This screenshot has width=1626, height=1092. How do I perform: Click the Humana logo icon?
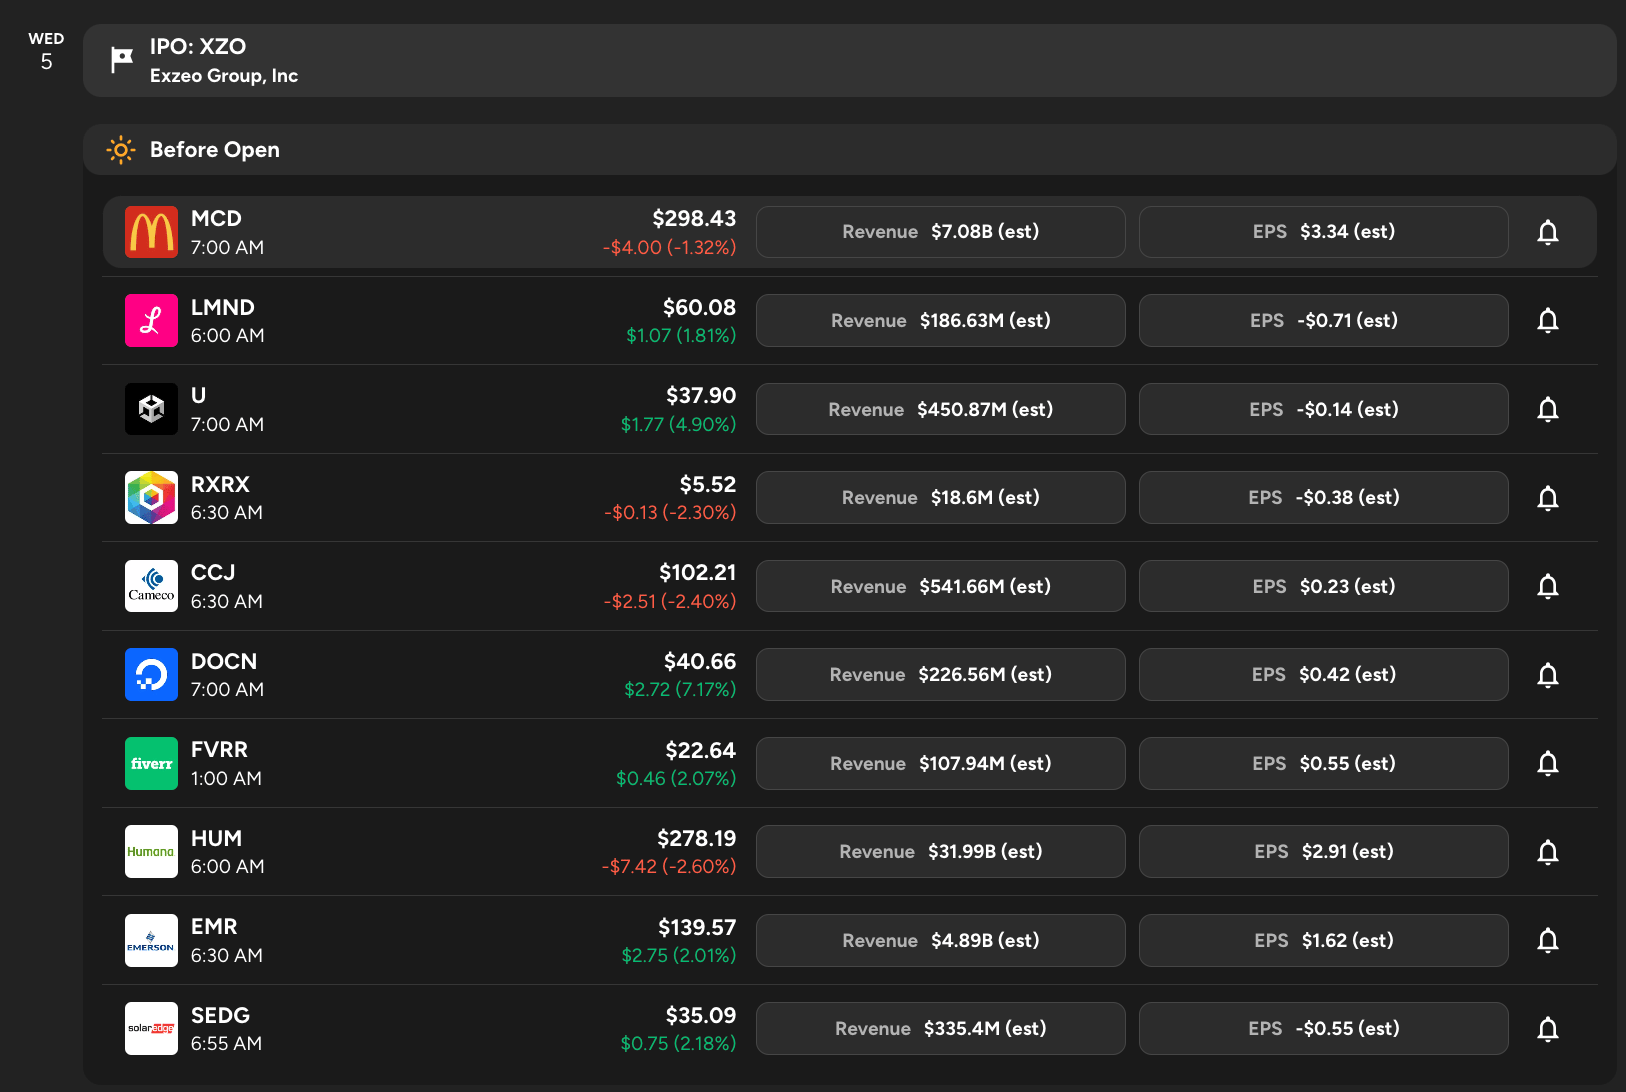tap(151, 851)
